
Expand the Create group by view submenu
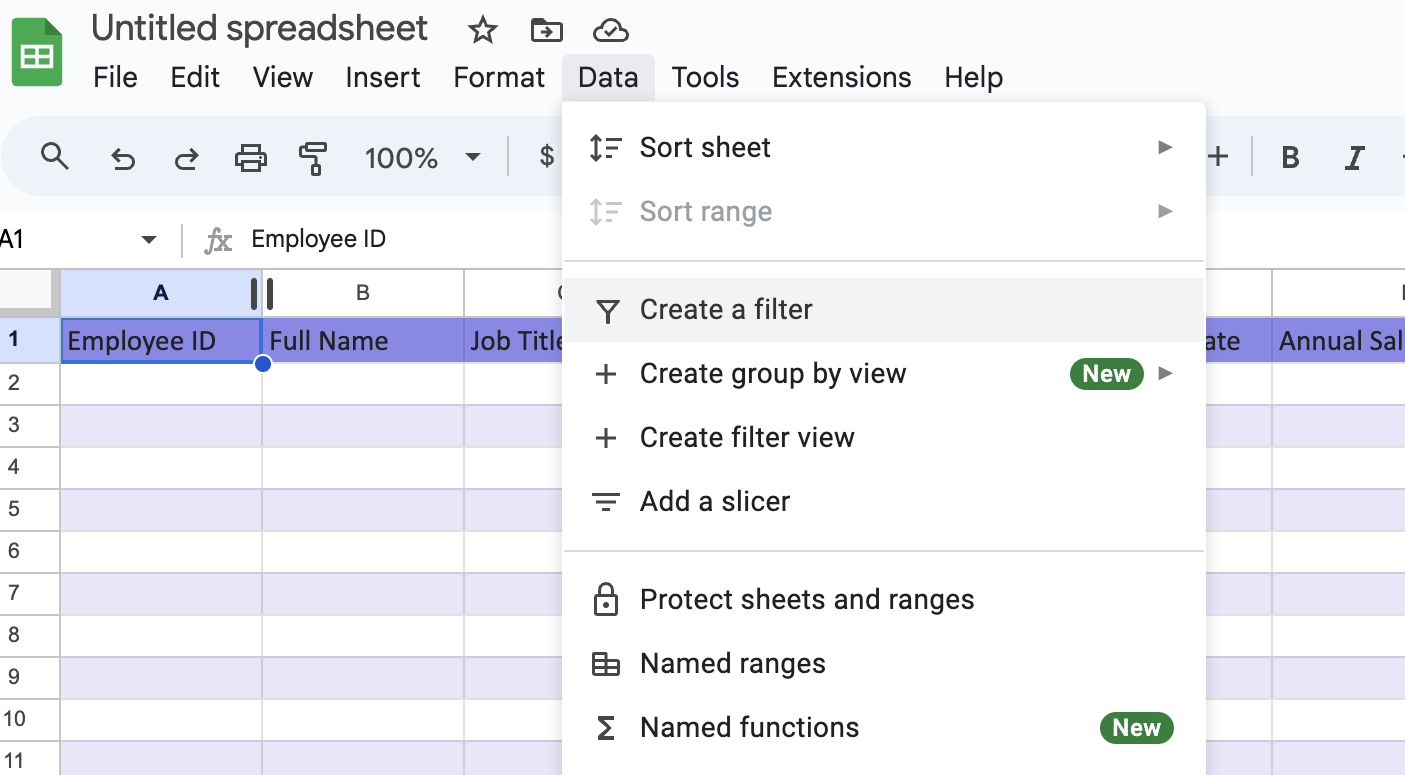[1164, 373]
